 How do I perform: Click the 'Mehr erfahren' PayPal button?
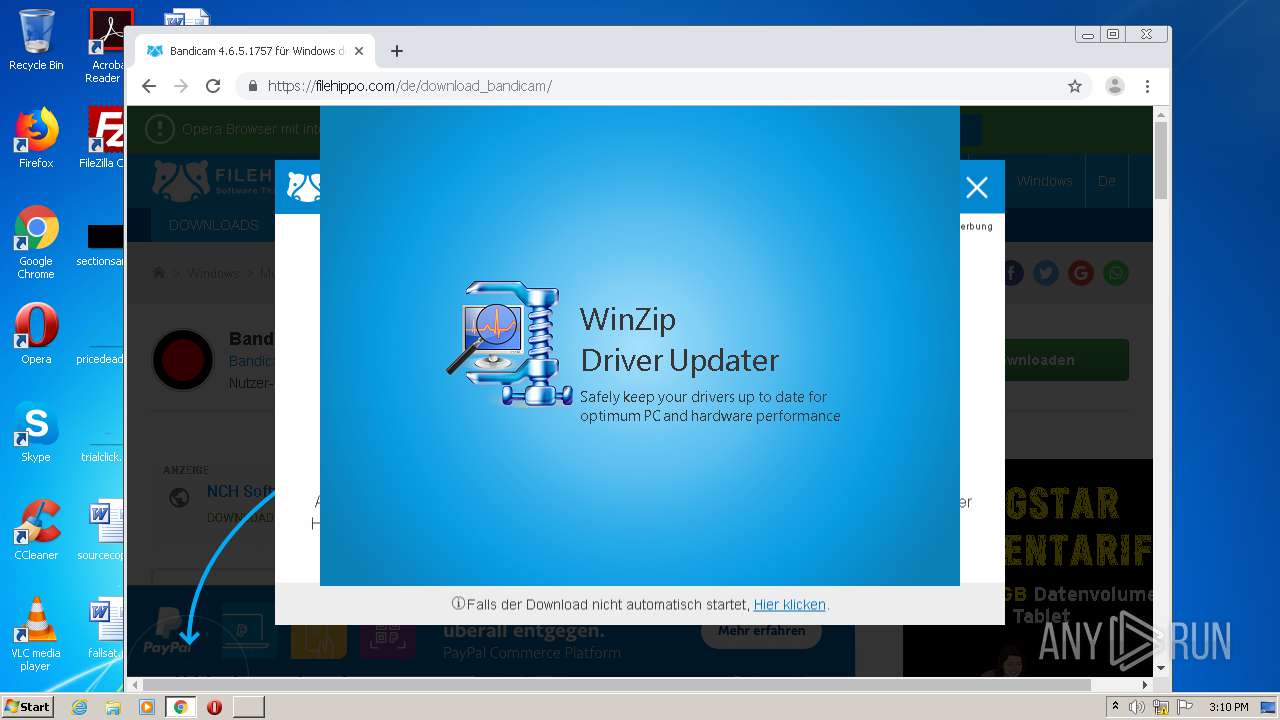761,631
